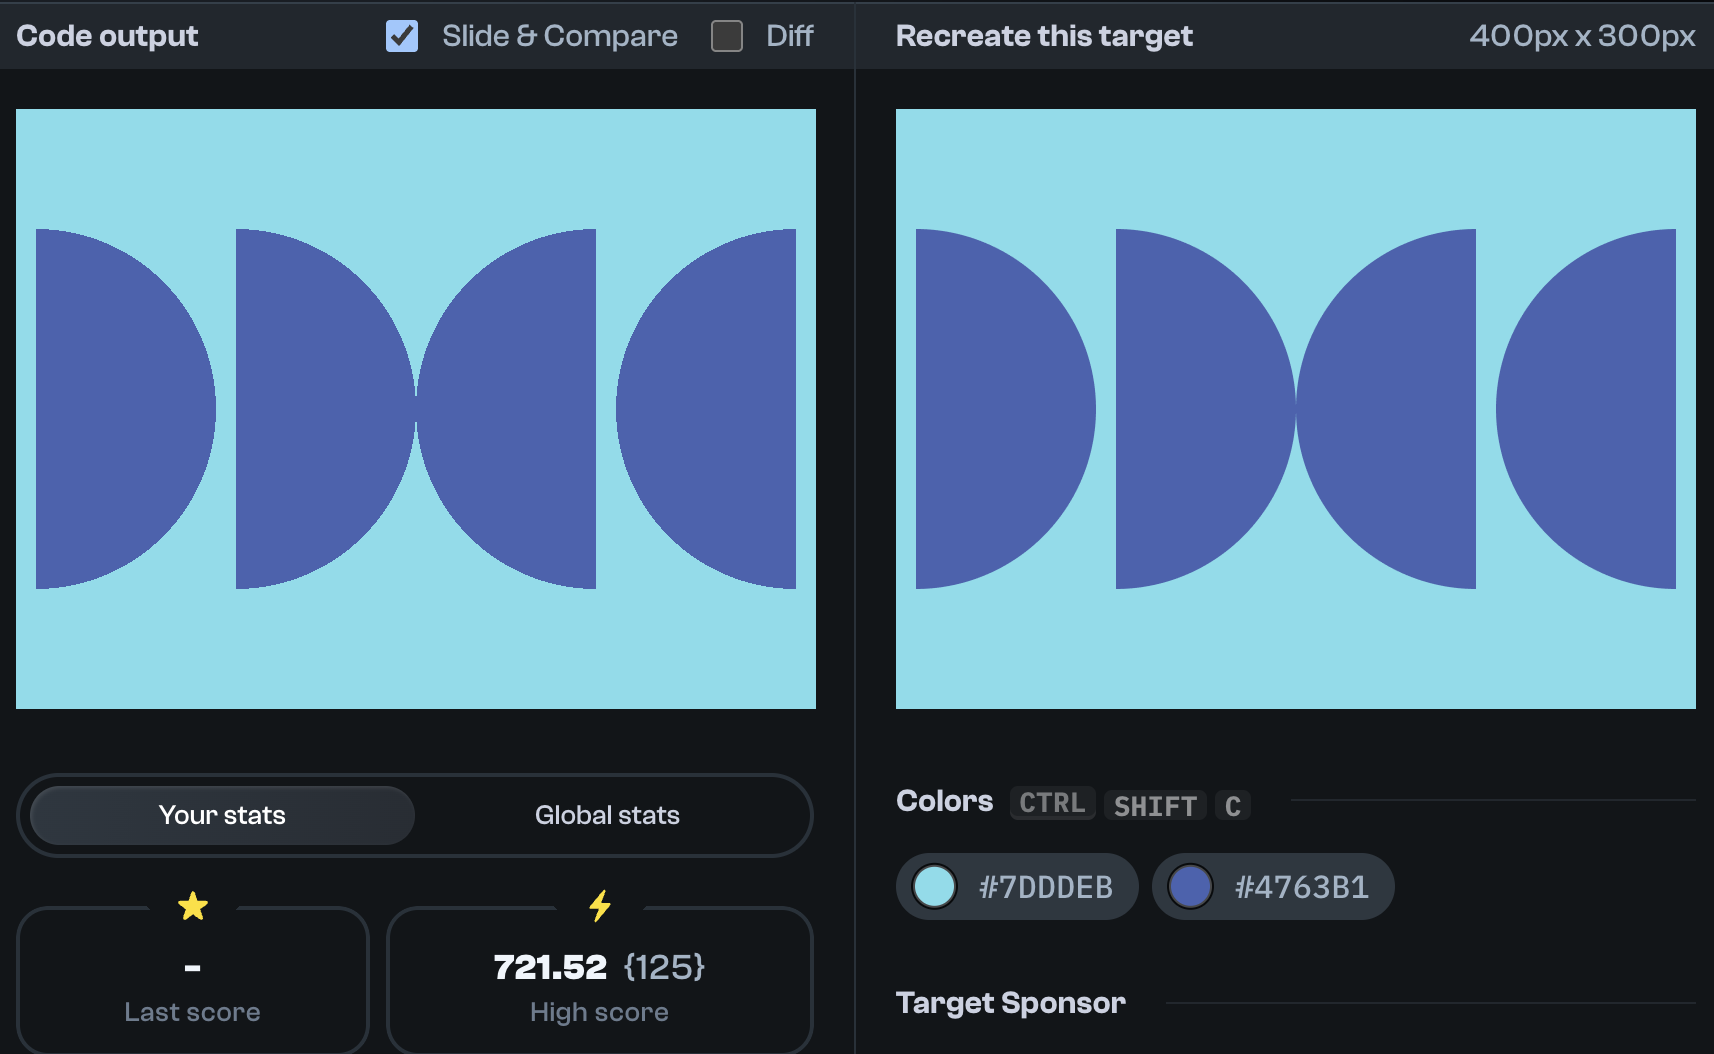
Task: Select the Your stats tab
Action: click(x=221, y=815)
